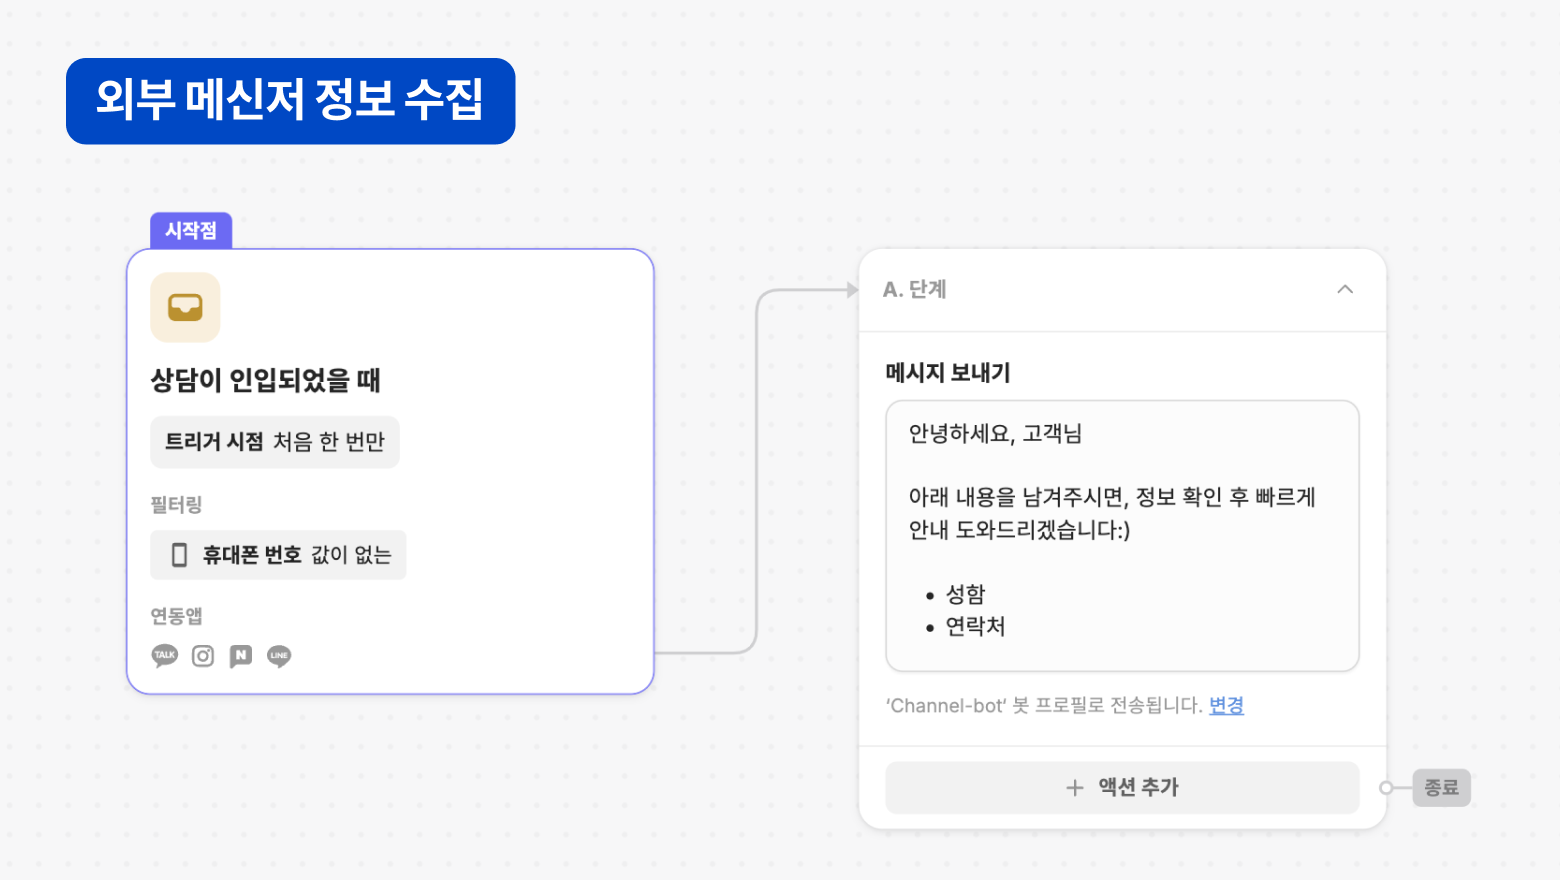Select the 상담이 인입되었을 때 trigger heading
The height and width of the screenshot is (880, 1560).
[266, 380]
